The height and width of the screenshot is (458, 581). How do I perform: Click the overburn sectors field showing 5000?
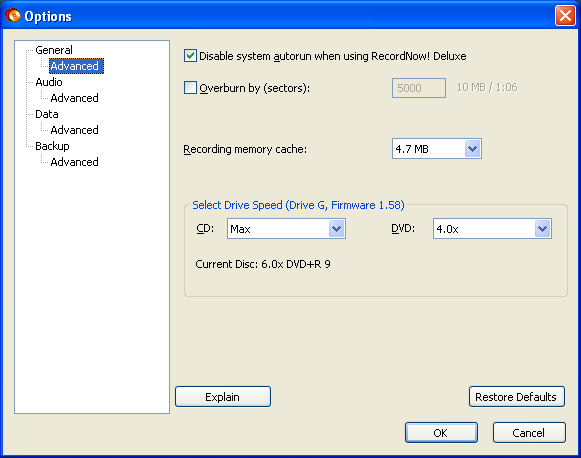point(419,88)
